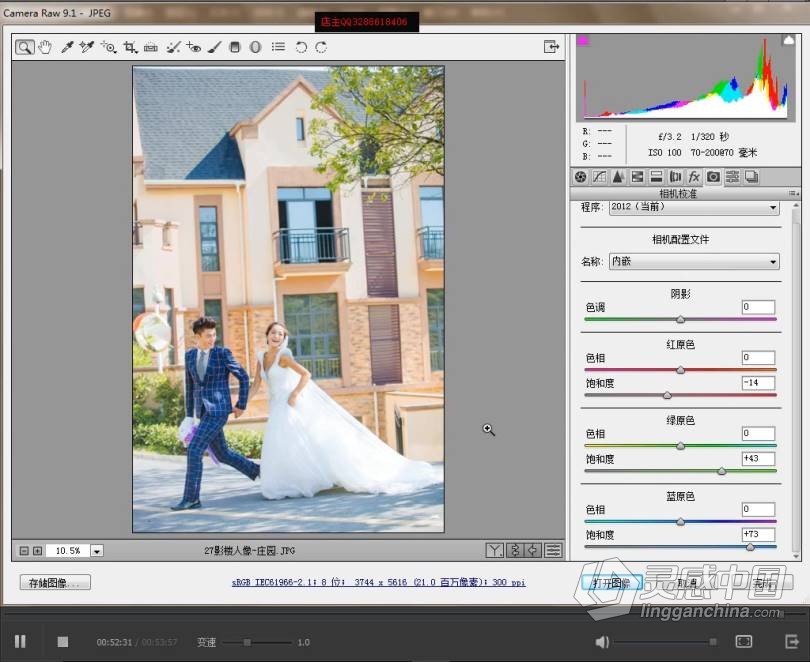This screenshot has height=662, width=810.
Task: Switch to the Basic panel tab
Action: 580,177
